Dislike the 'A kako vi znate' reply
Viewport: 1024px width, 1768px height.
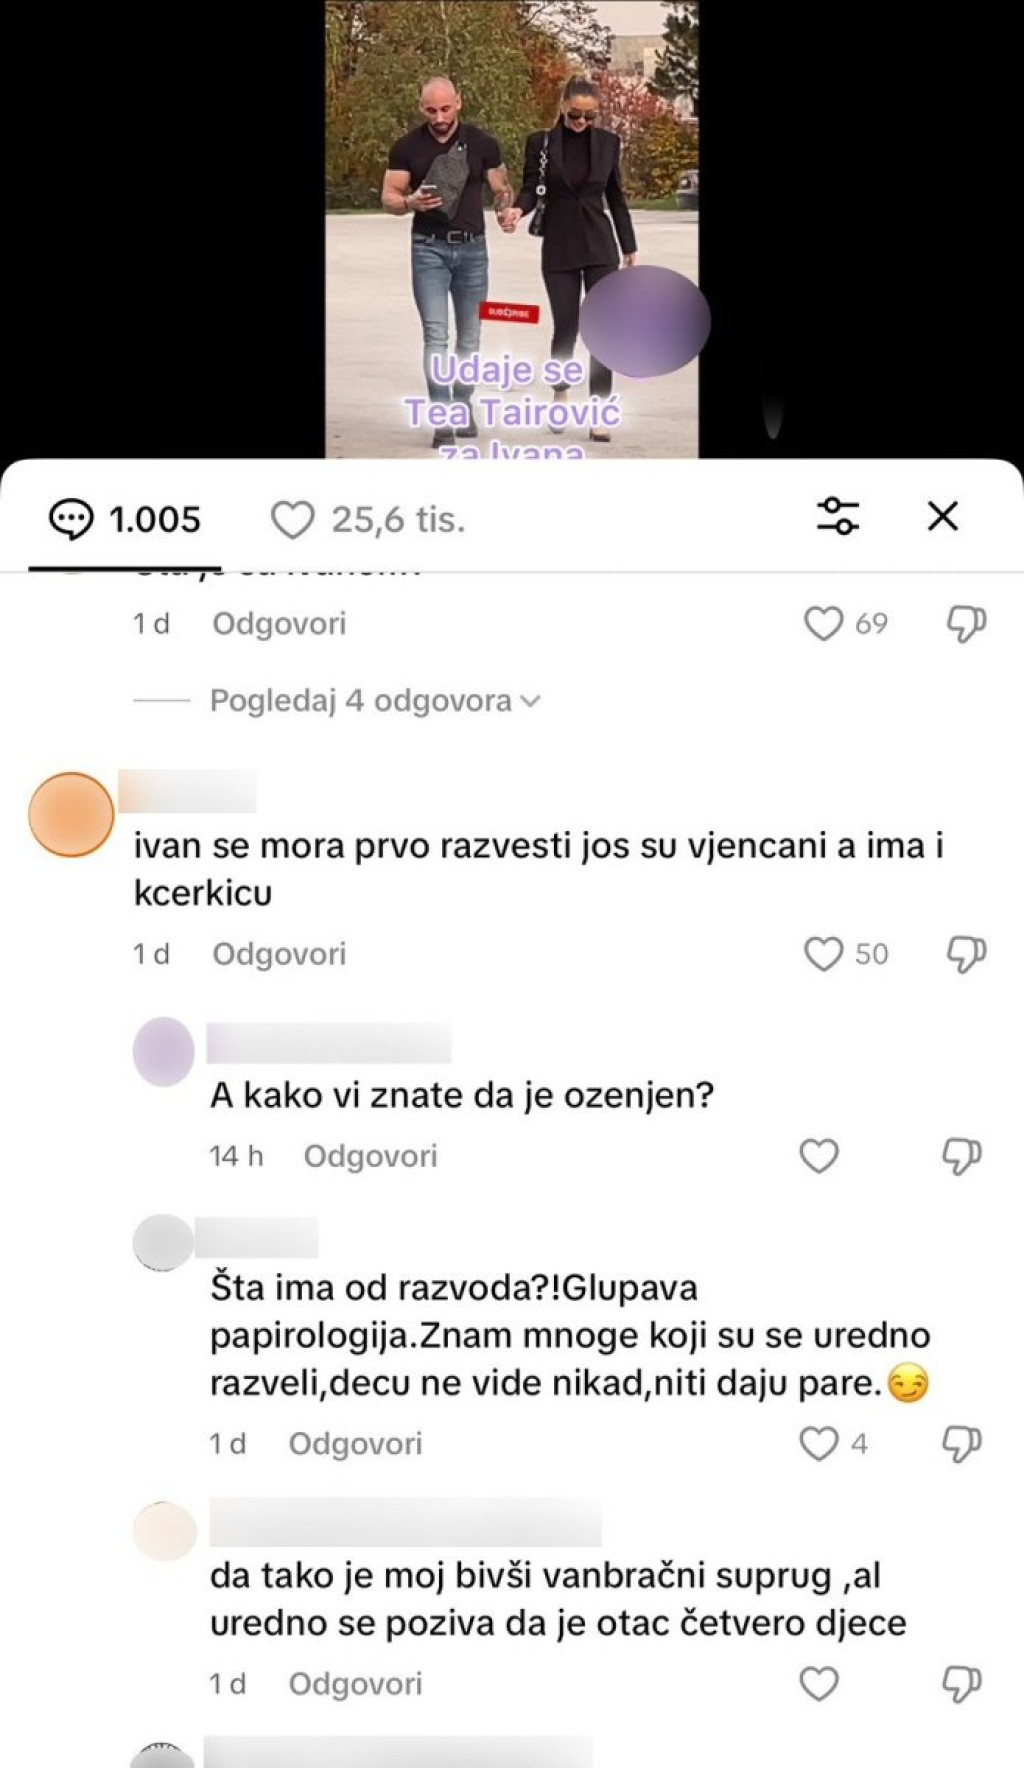962,1156
